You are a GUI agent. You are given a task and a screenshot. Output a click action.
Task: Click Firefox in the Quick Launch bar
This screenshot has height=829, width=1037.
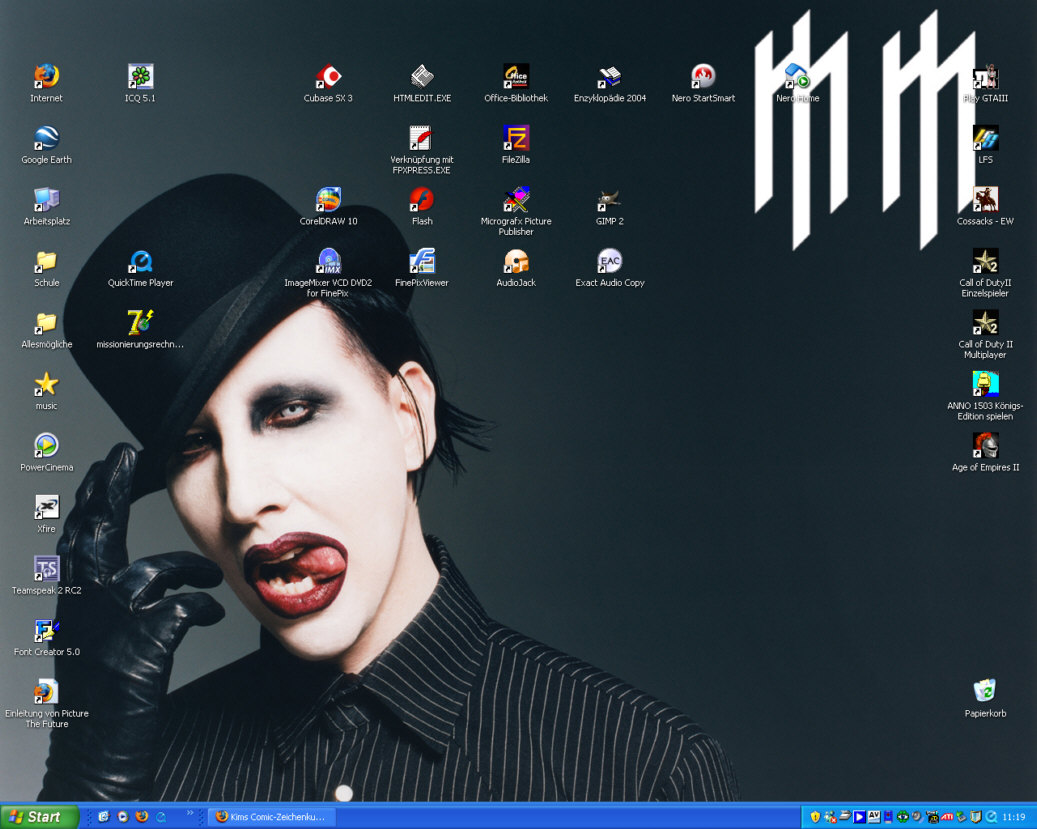(142, 817)
